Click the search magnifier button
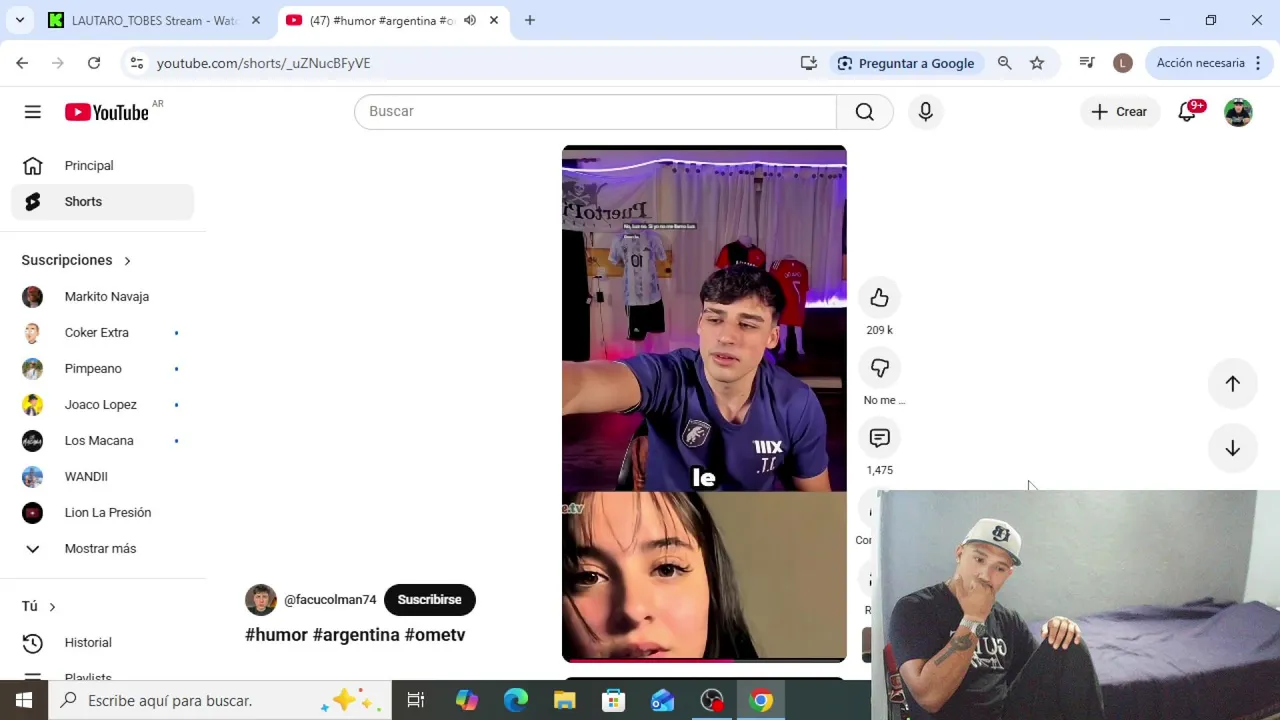The width and height of the screenshot is (1280, 720). 865,112
